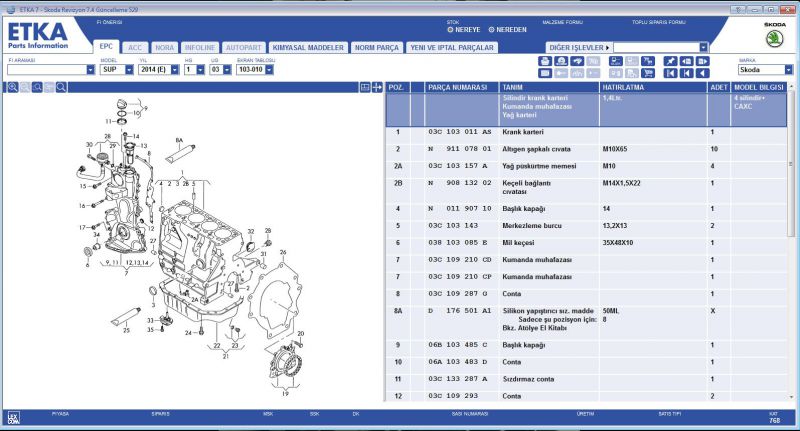Select the Yağ püskürtme memesi row
800x431 pixels.
point(586,166)
